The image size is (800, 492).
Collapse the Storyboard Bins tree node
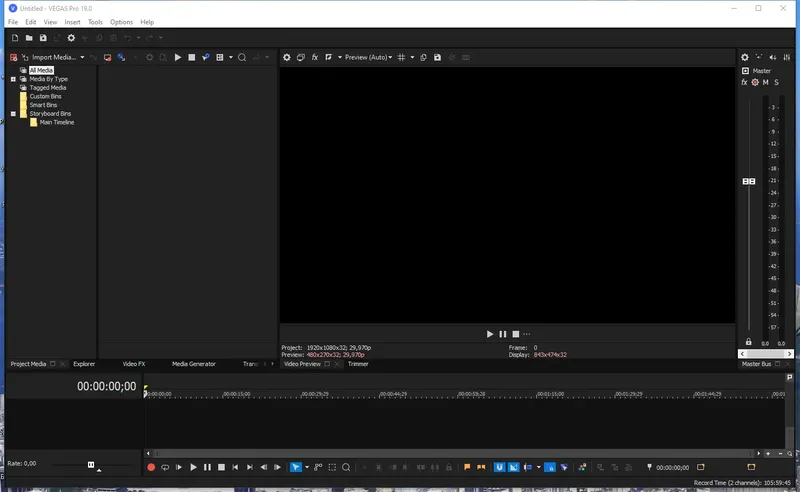pyautogui.click(x=13, y=114)
